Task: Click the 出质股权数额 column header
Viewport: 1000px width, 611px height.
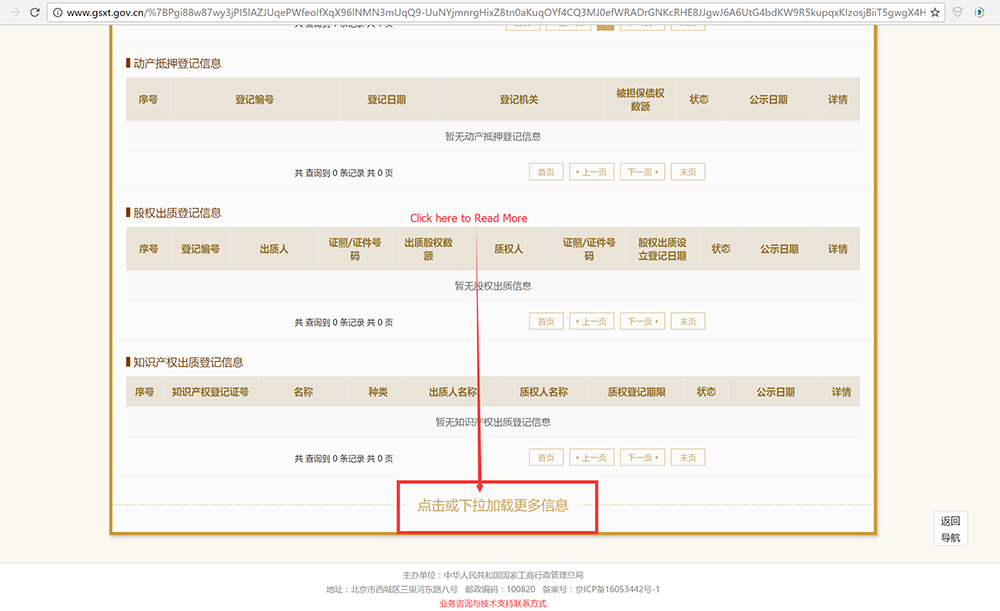Action: (x=429, y=249)
